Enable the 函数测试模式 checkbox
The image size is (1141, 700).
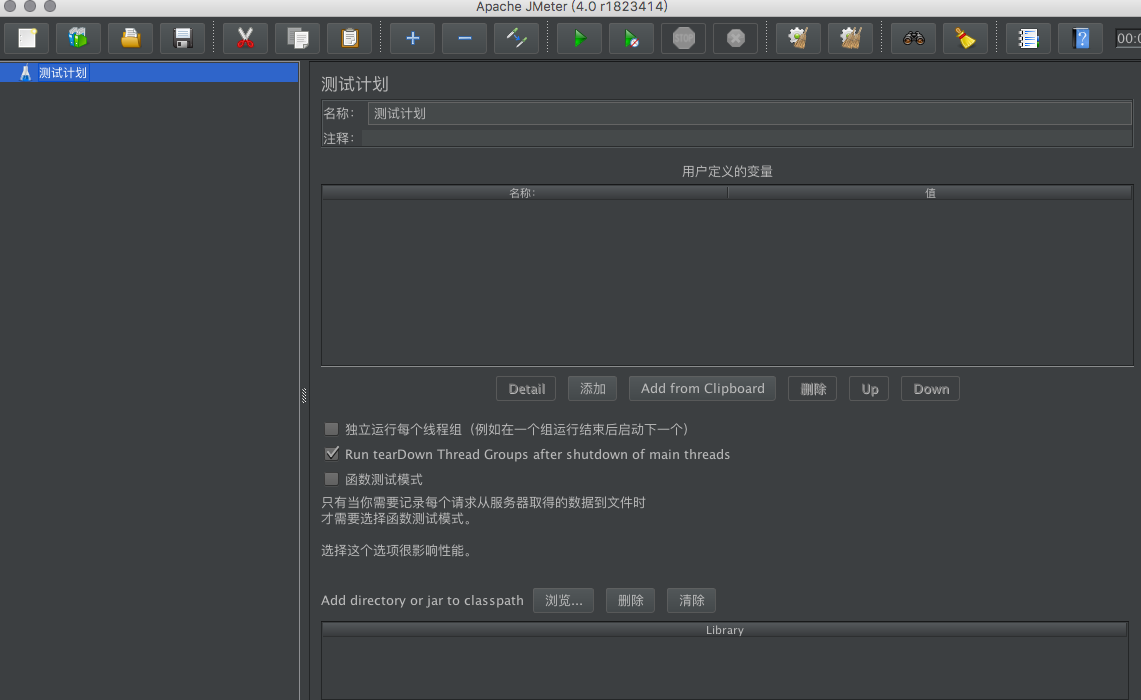pyautogui.click(x=331, y=479)
